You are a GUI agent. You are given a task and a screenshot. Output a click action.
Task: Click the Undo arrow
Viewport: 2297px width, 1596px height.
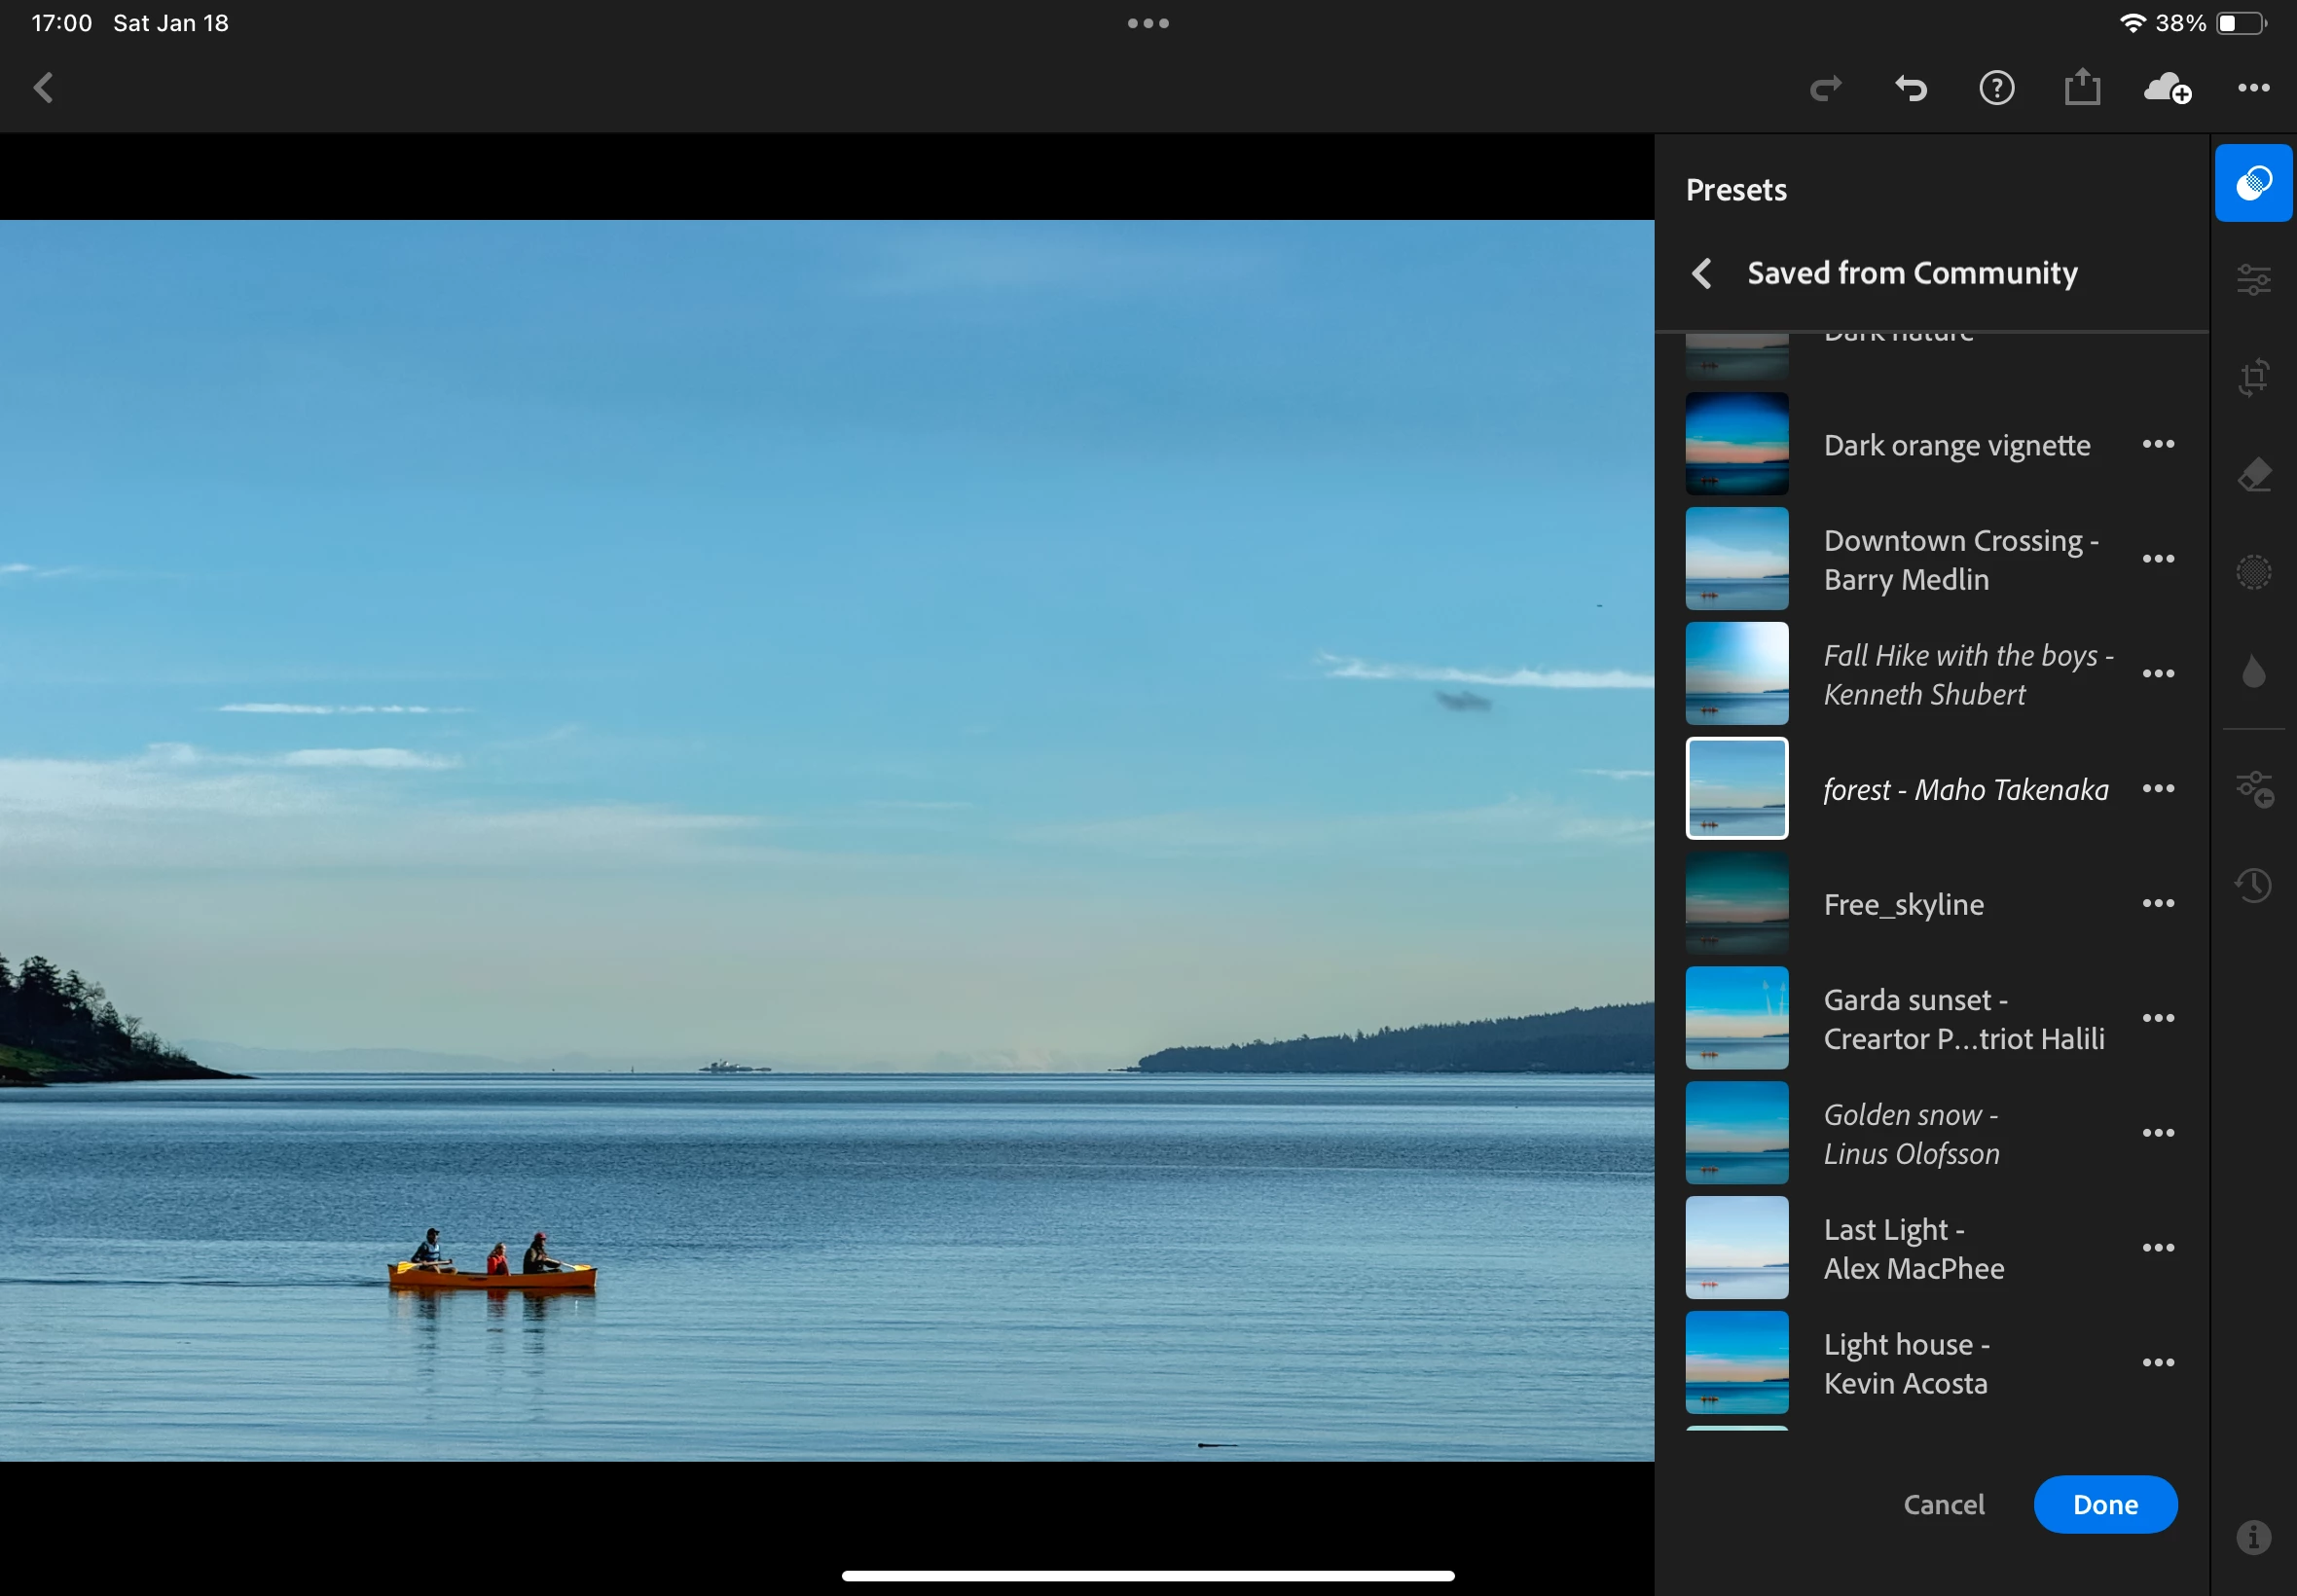(1910, 89)
